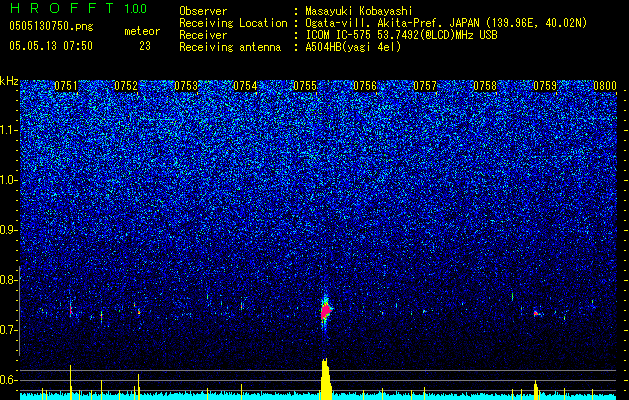The height and width of the screenshot is (400, 629).
Task: Click the 0754 time marker
Action: pyautogui.click(x=245, y=86)
